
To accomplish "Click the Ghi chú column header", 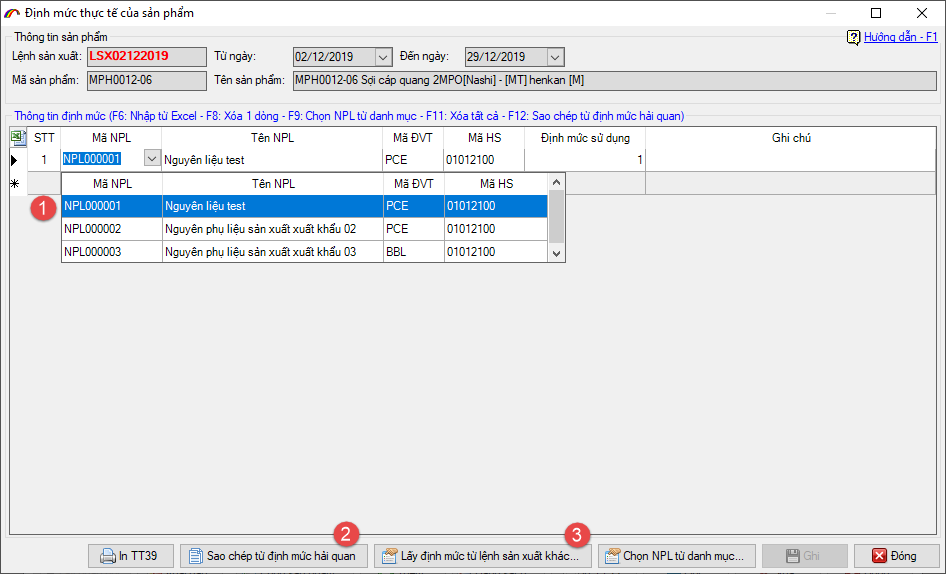I will (790, 138).
